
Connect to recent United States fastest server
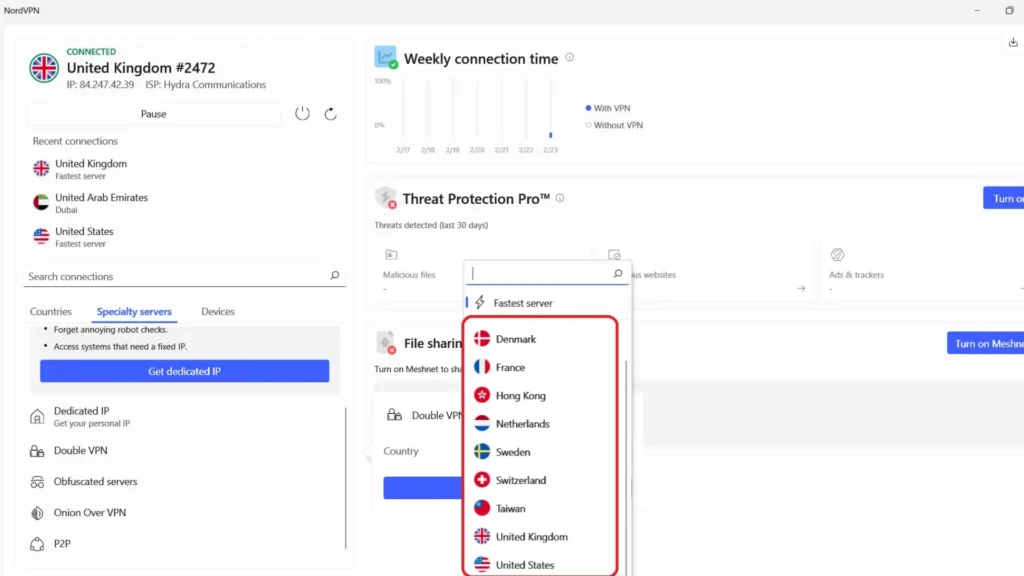coord(185,237)
